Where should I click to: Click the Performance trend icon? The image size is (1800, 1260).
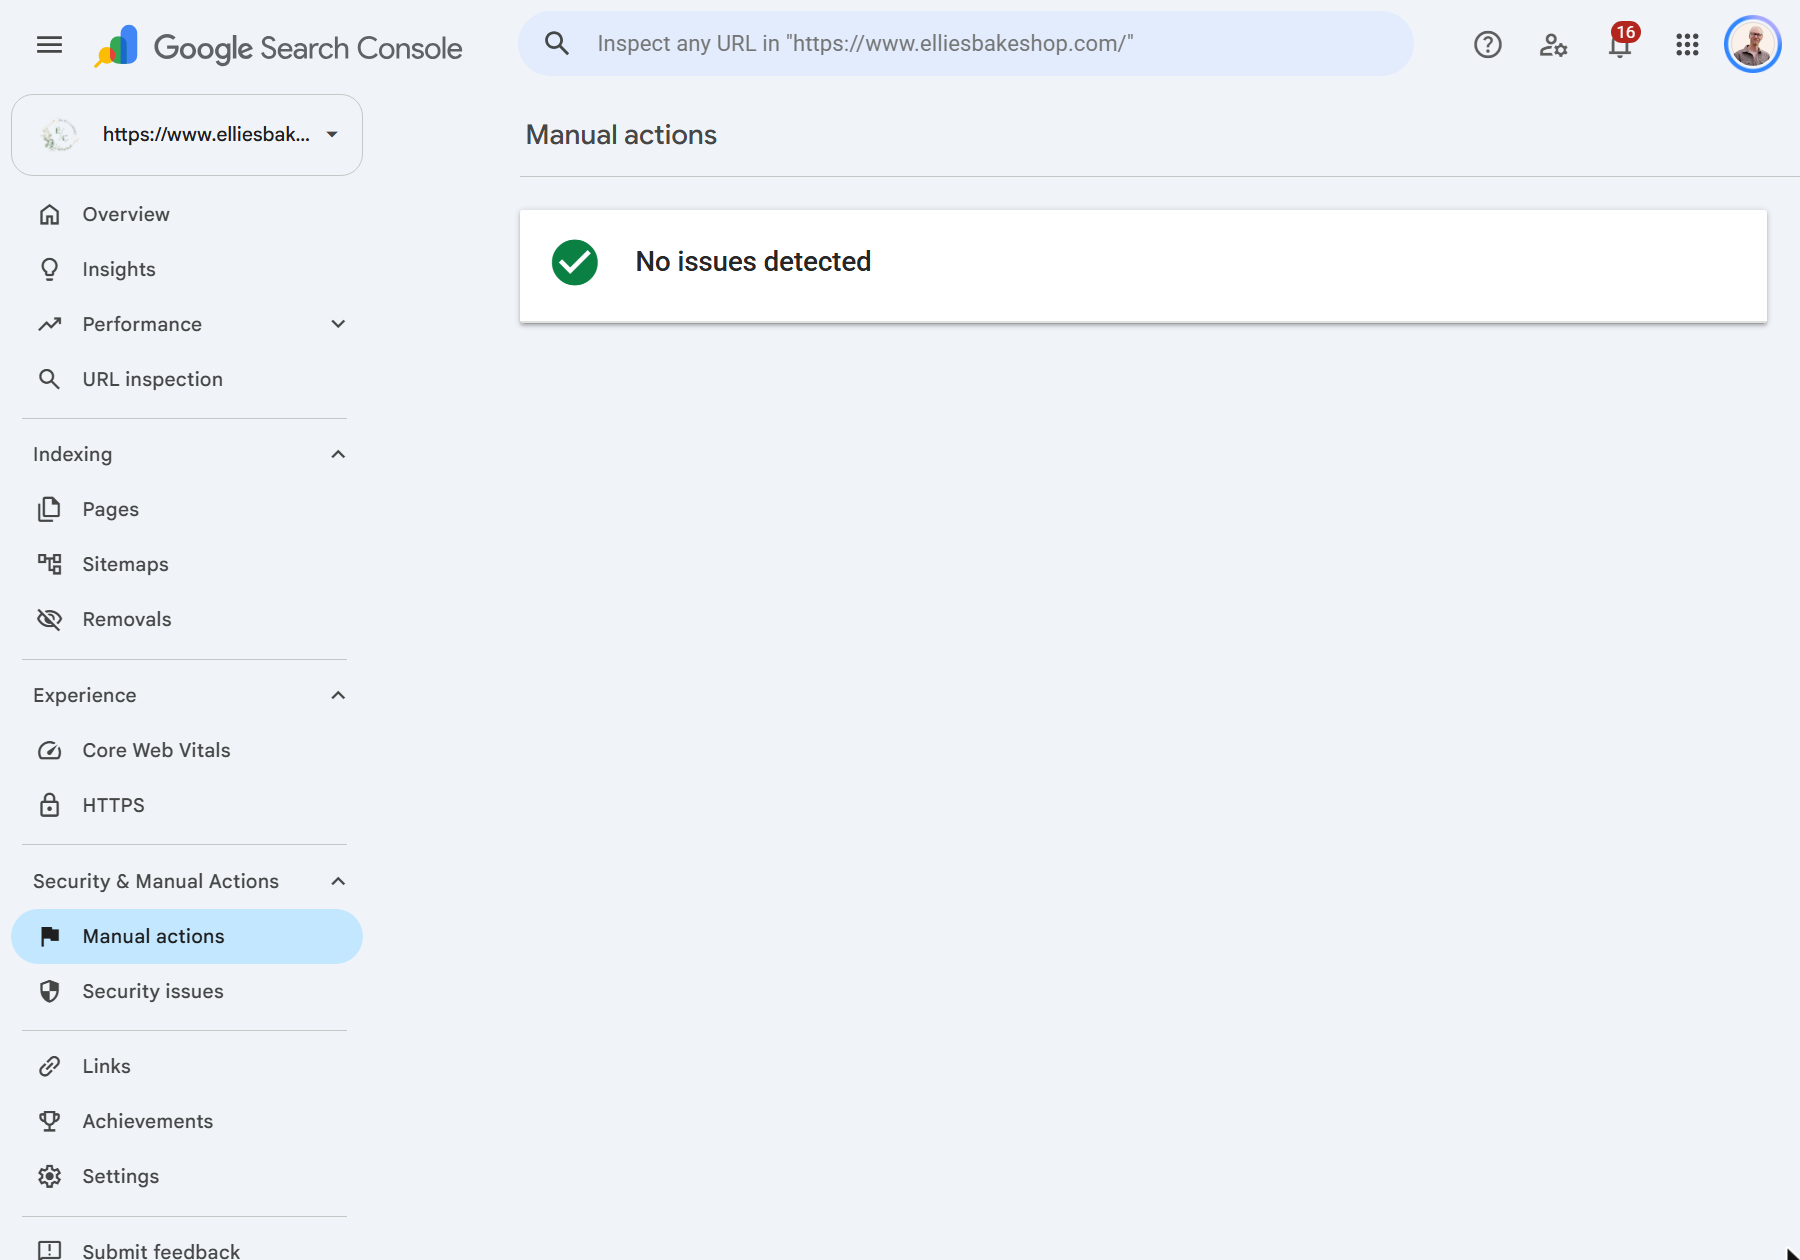click(x=49, y=324)
